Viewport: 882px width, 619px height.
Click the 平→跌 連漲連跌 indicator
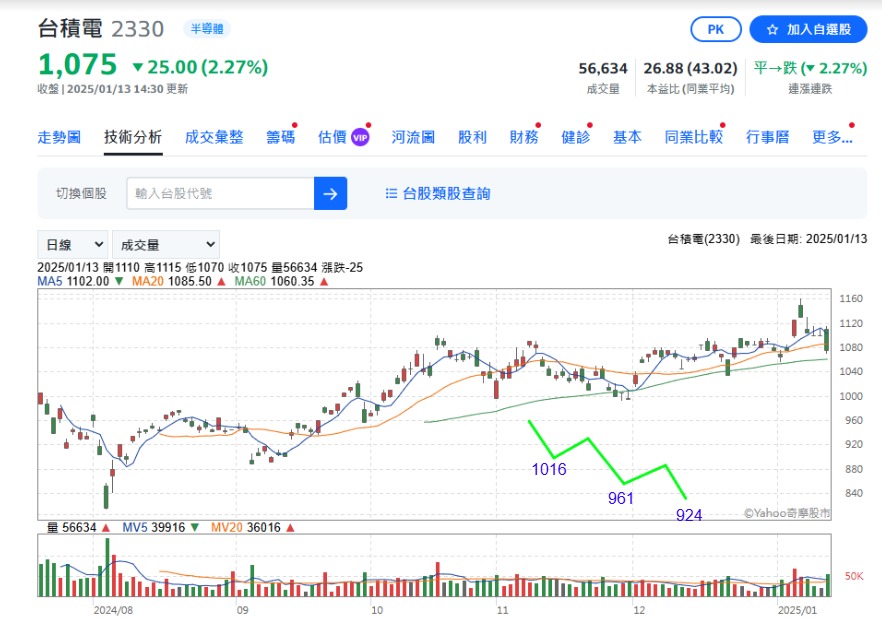pos(810,69)
